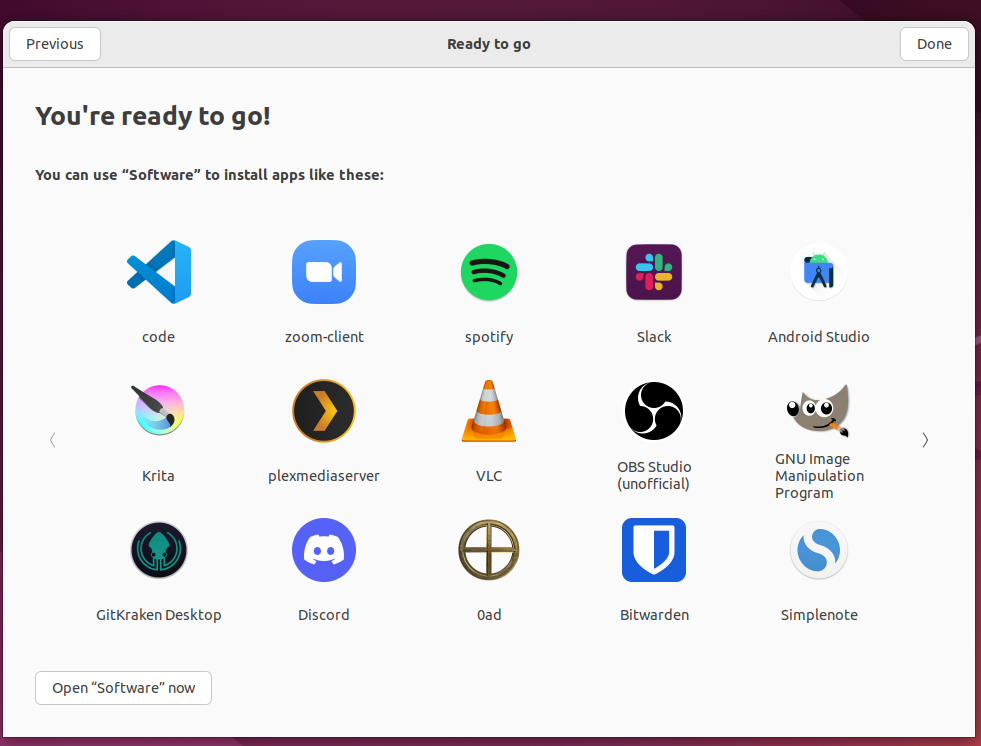
Task: Go back with the Previous button
Action: click(55, 44)
